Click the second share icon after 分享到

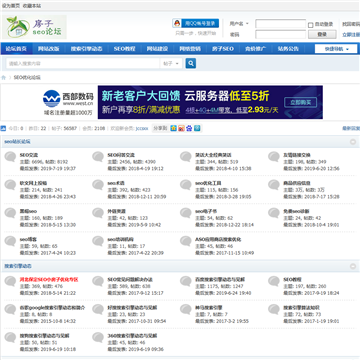[181, 128]
